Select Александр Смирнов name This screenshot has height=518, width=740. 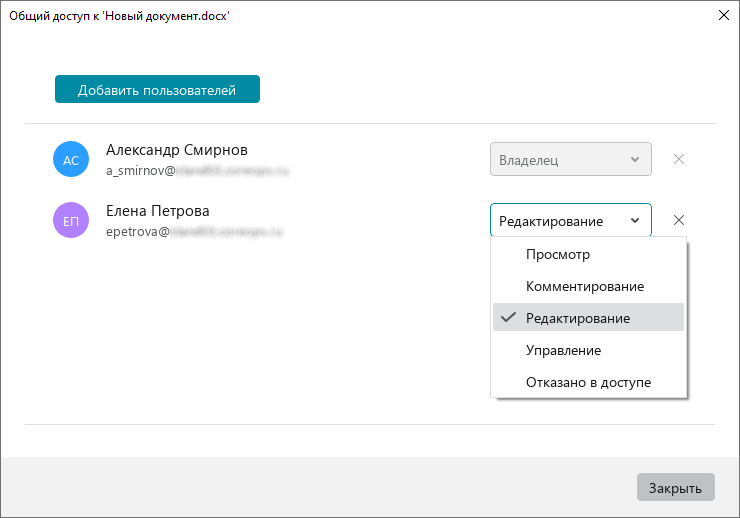177,150
